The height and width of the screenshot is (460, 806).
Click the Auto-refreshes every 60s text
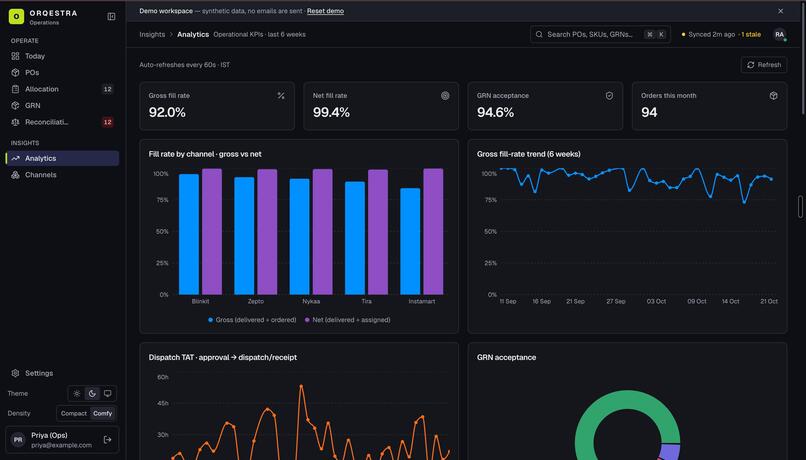pos(185,65)
